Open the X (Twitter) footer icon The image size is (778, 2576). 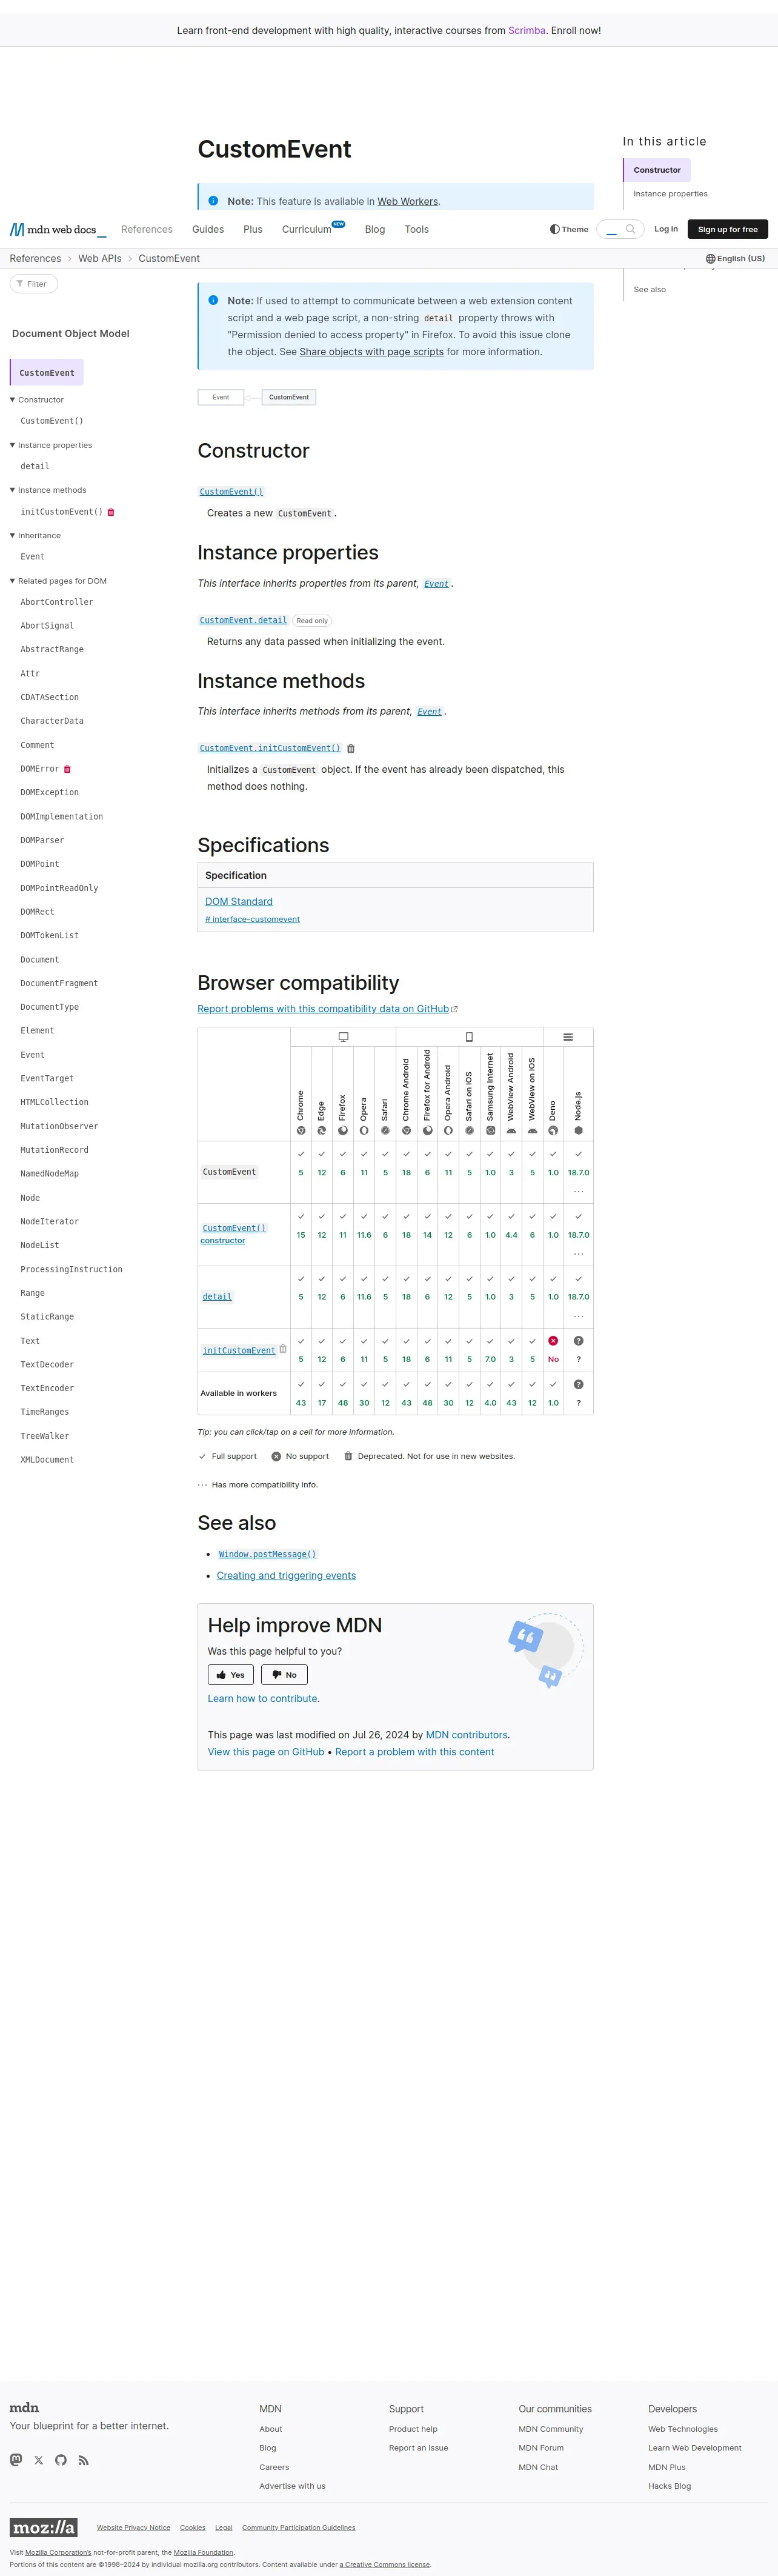39,2459
